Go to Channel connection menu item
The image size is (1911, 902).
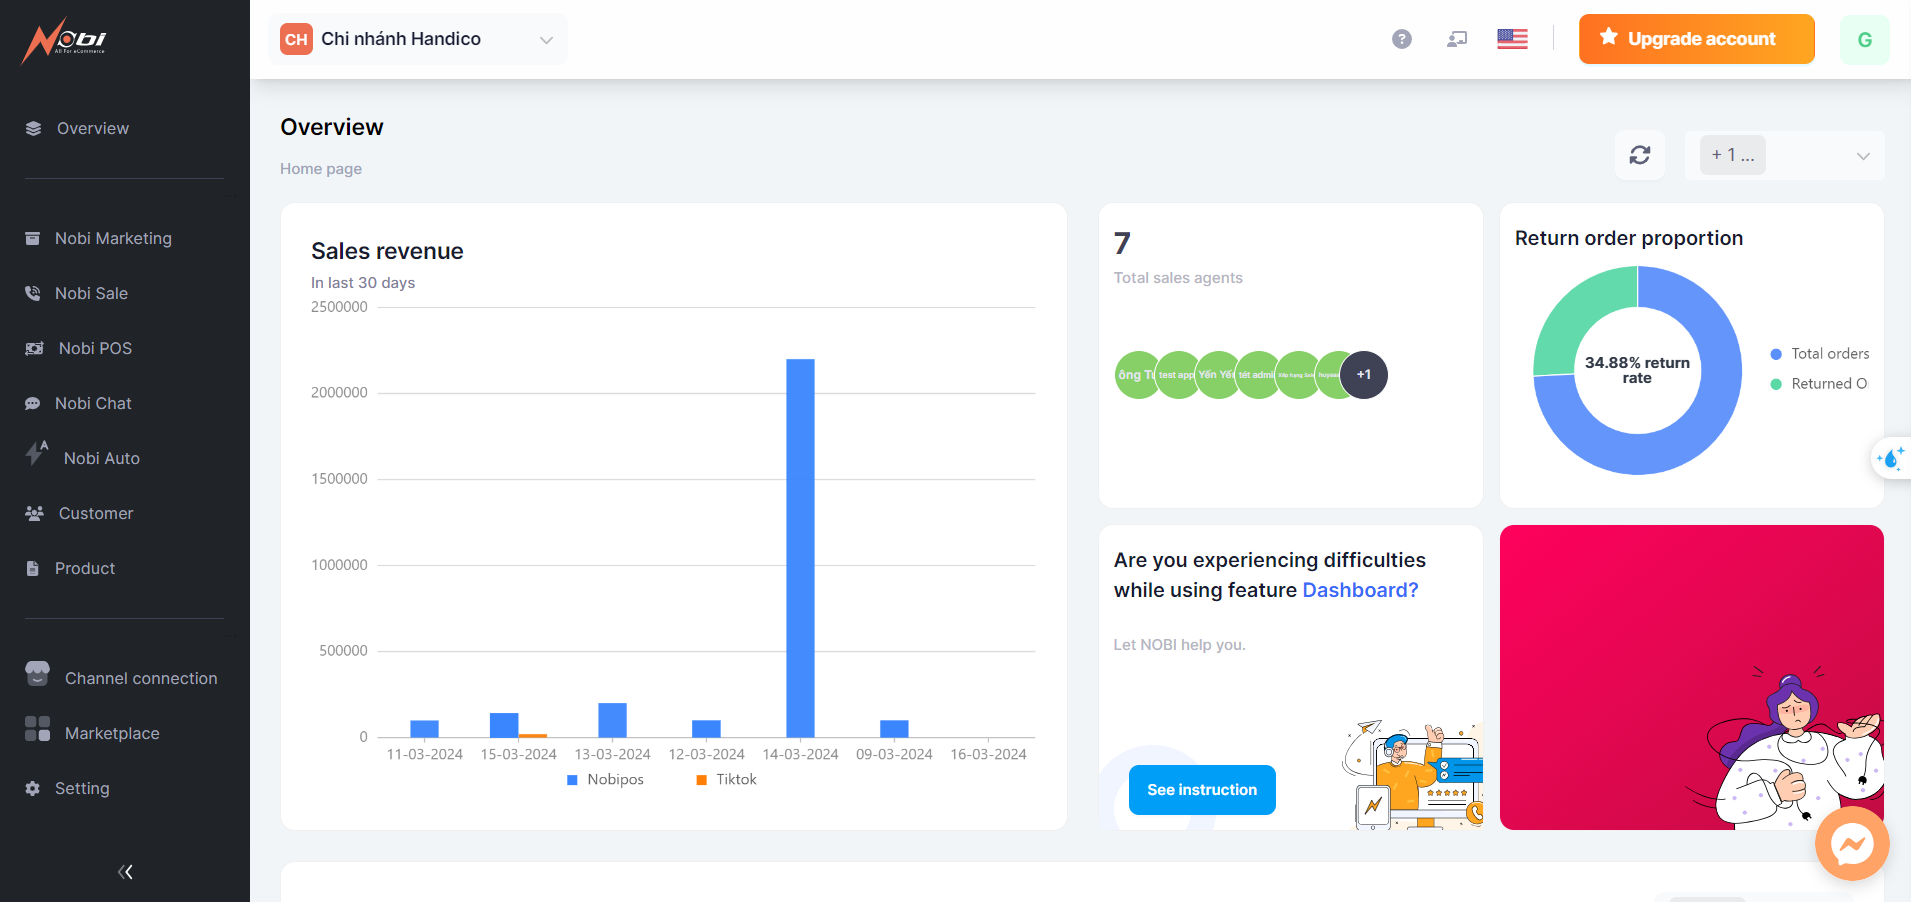point(140,678)
